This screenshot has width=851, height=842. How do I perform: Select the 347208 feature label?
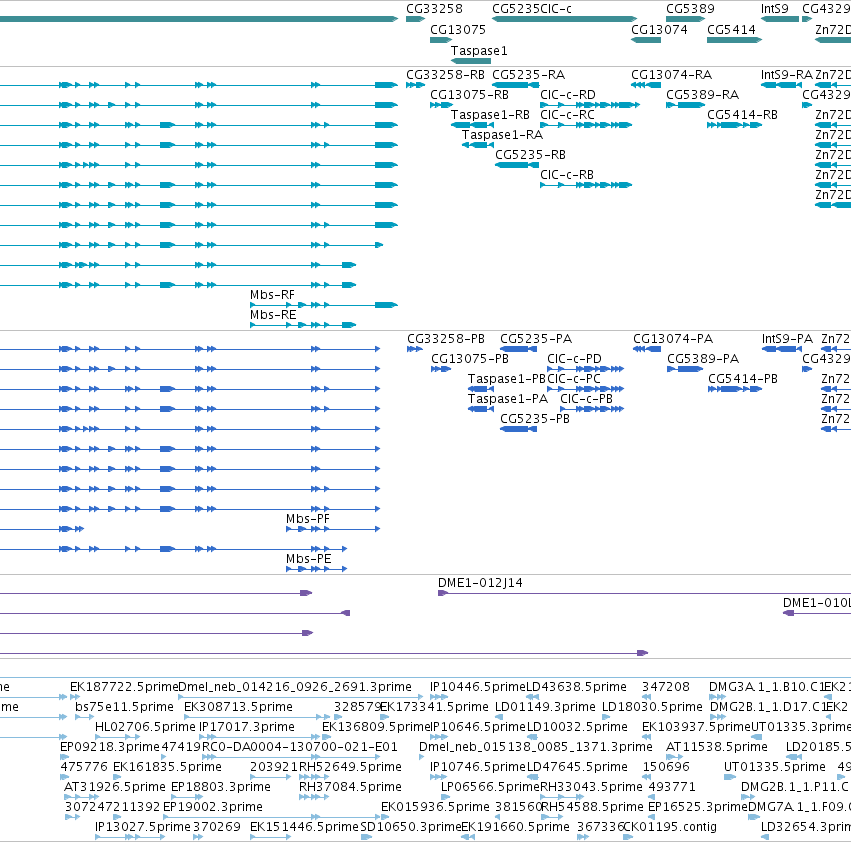665,687
